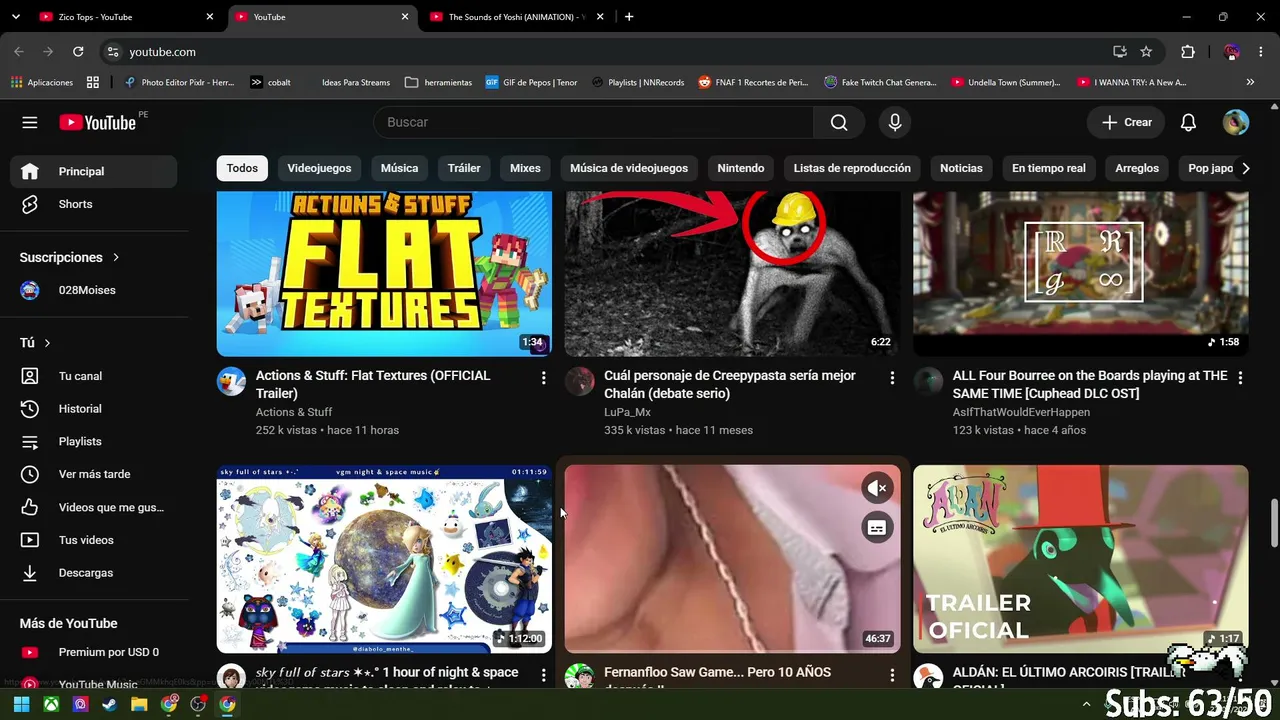Expand the Suscripciones section
1280x720 pixels.
(69, 257)
